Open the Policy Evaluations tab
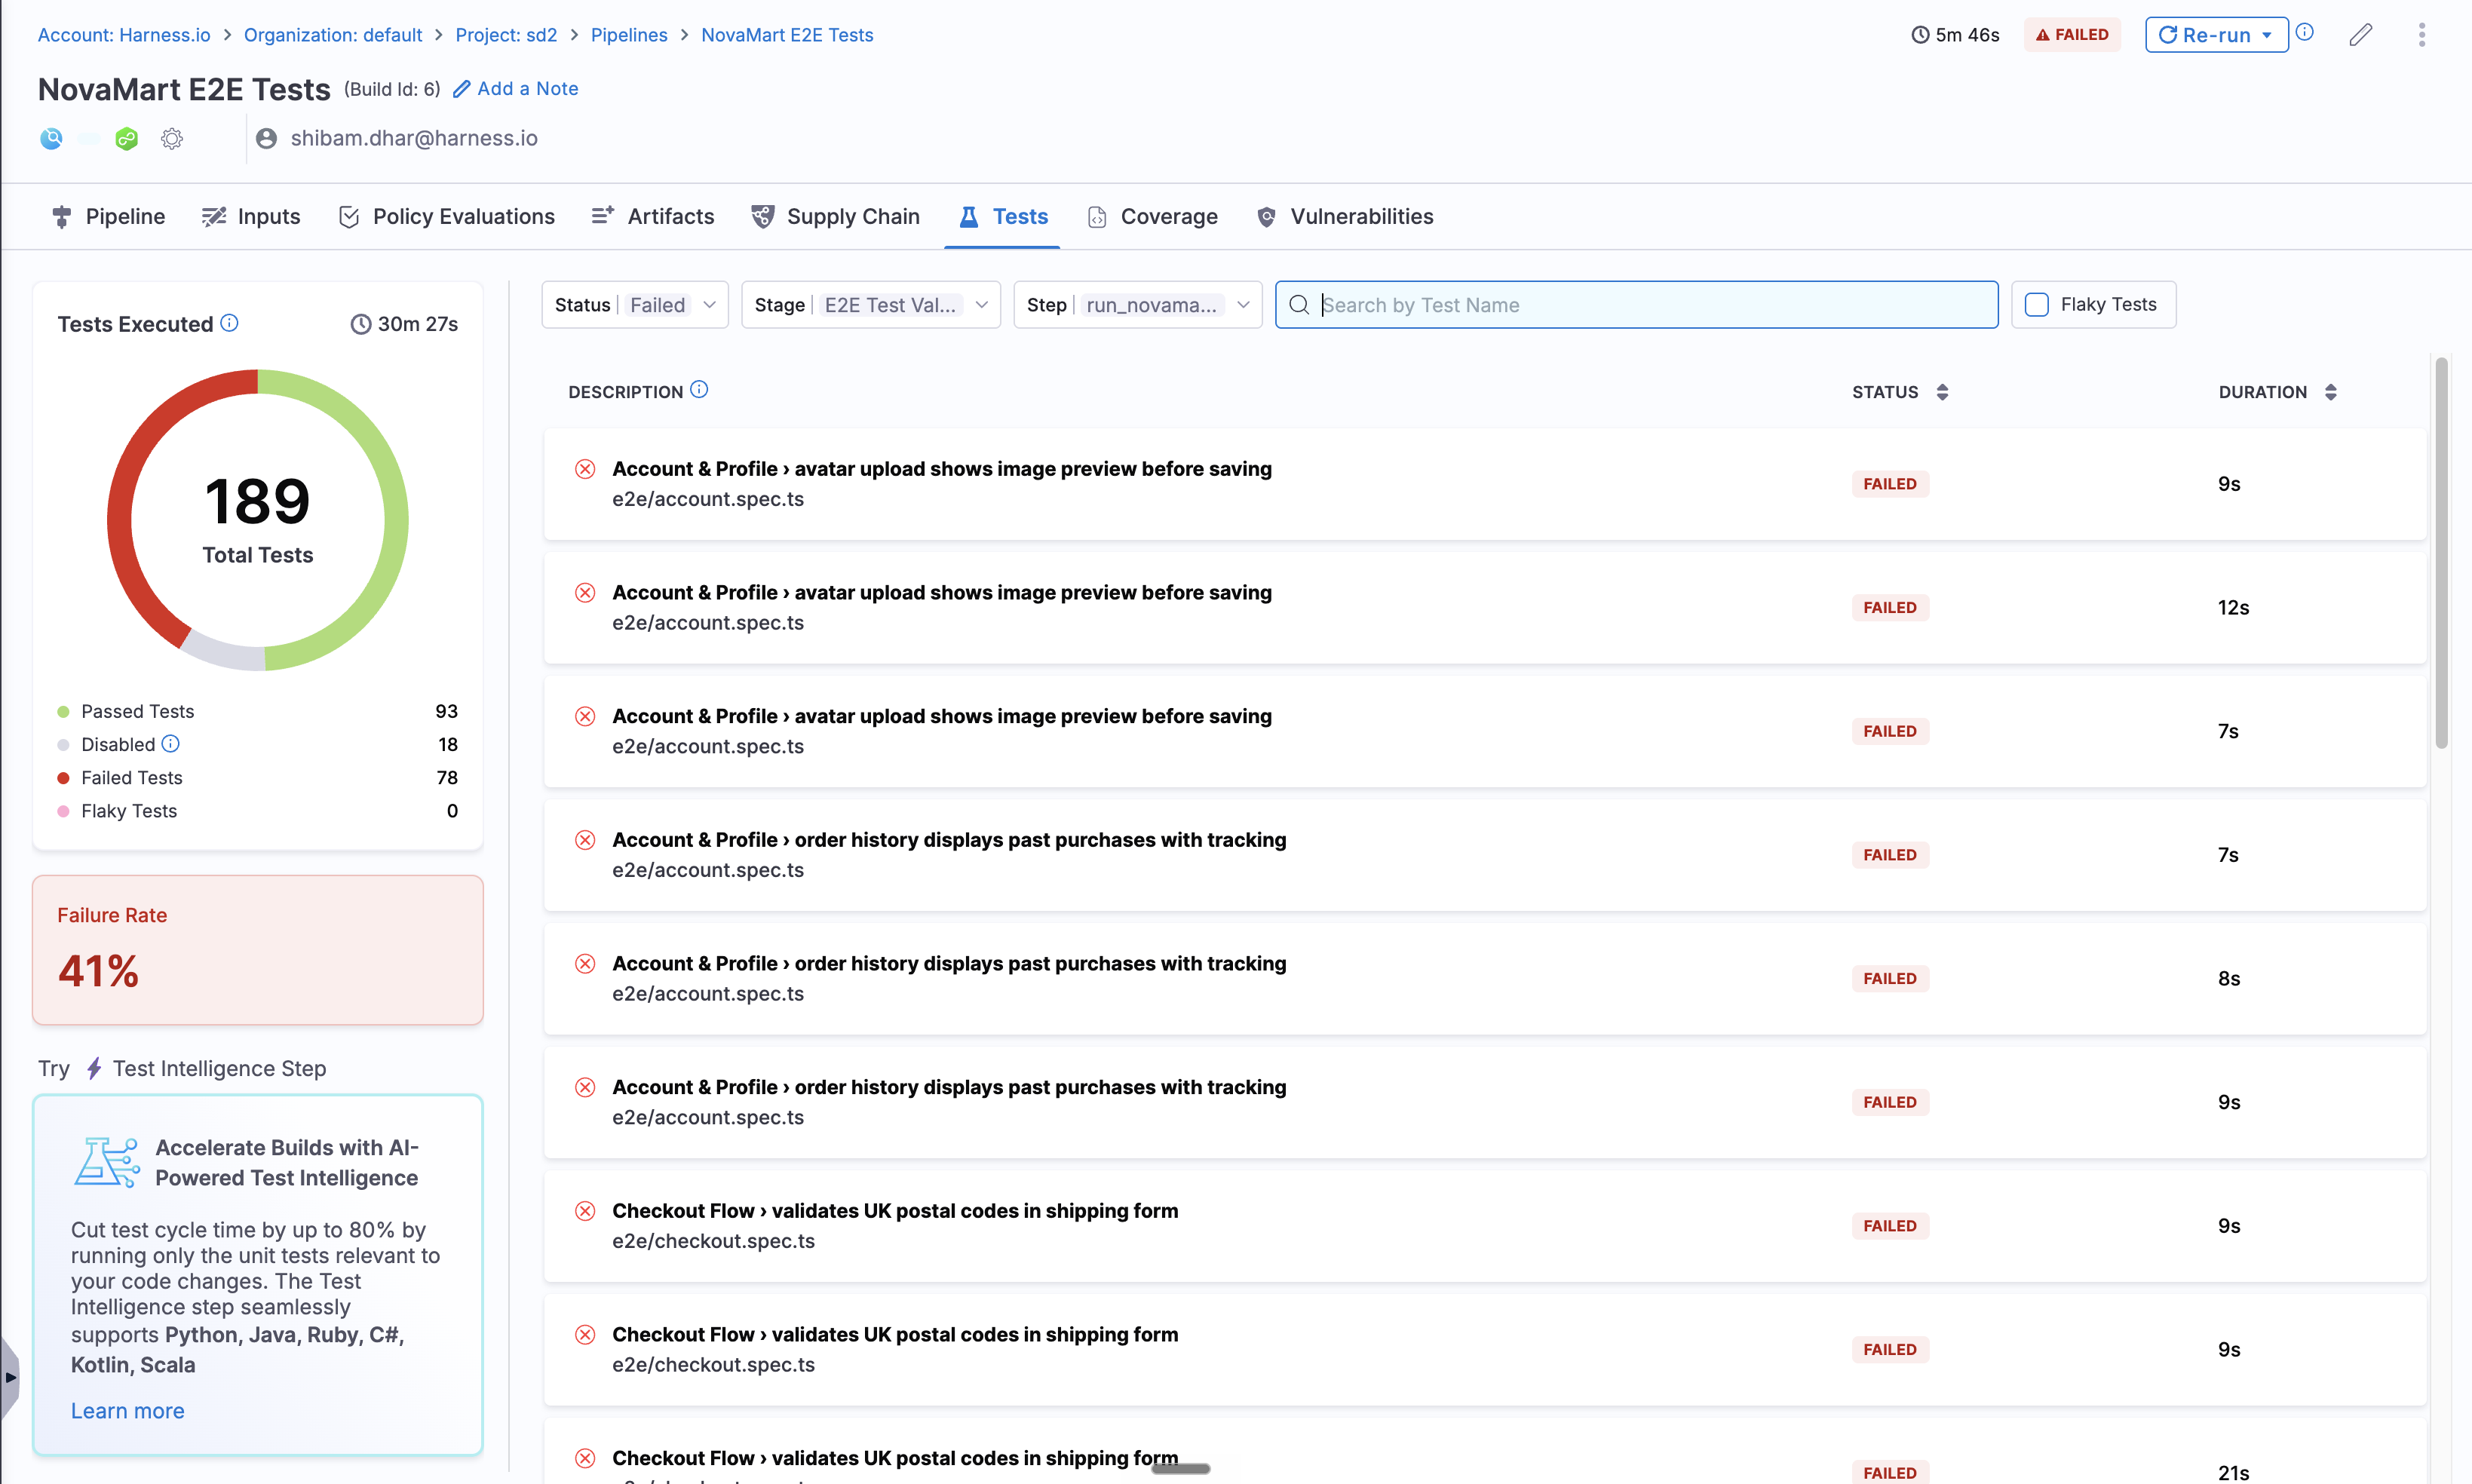 [x=446, y=216]
